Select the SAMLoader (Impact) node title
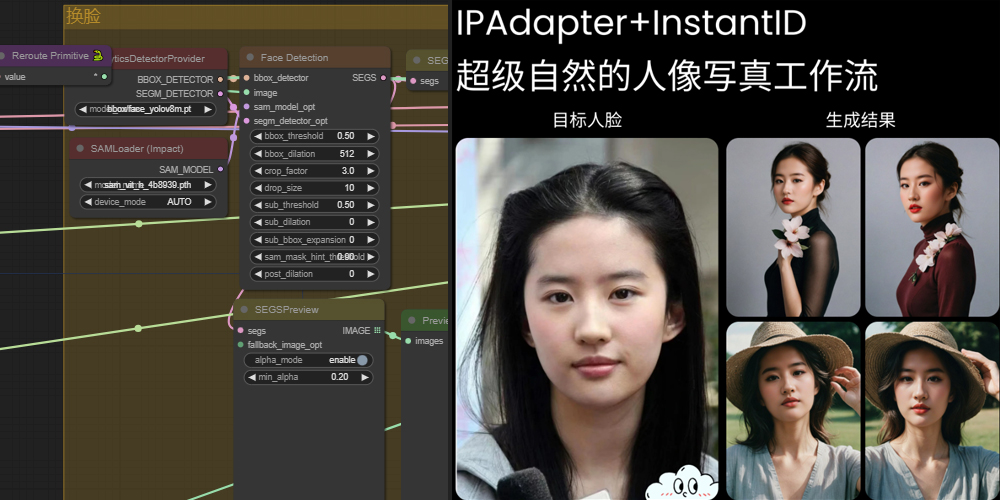 137,149
